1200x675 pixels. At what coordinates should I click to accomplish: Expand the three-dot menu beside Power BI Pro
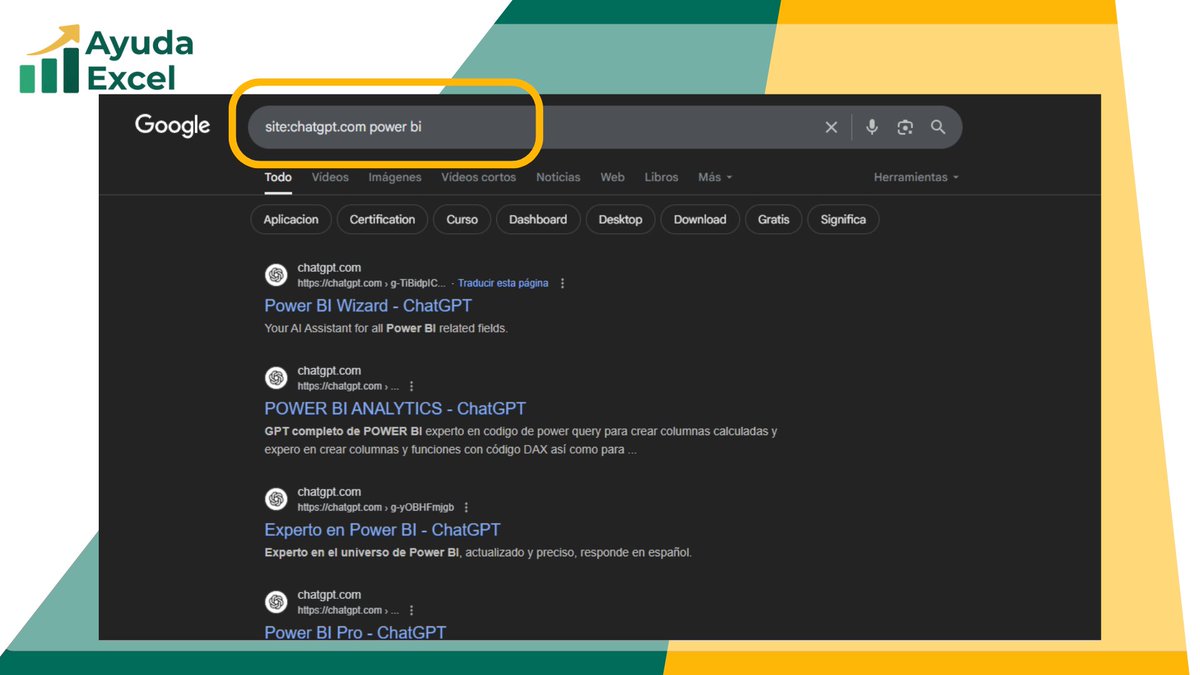(x=412, y=609)
